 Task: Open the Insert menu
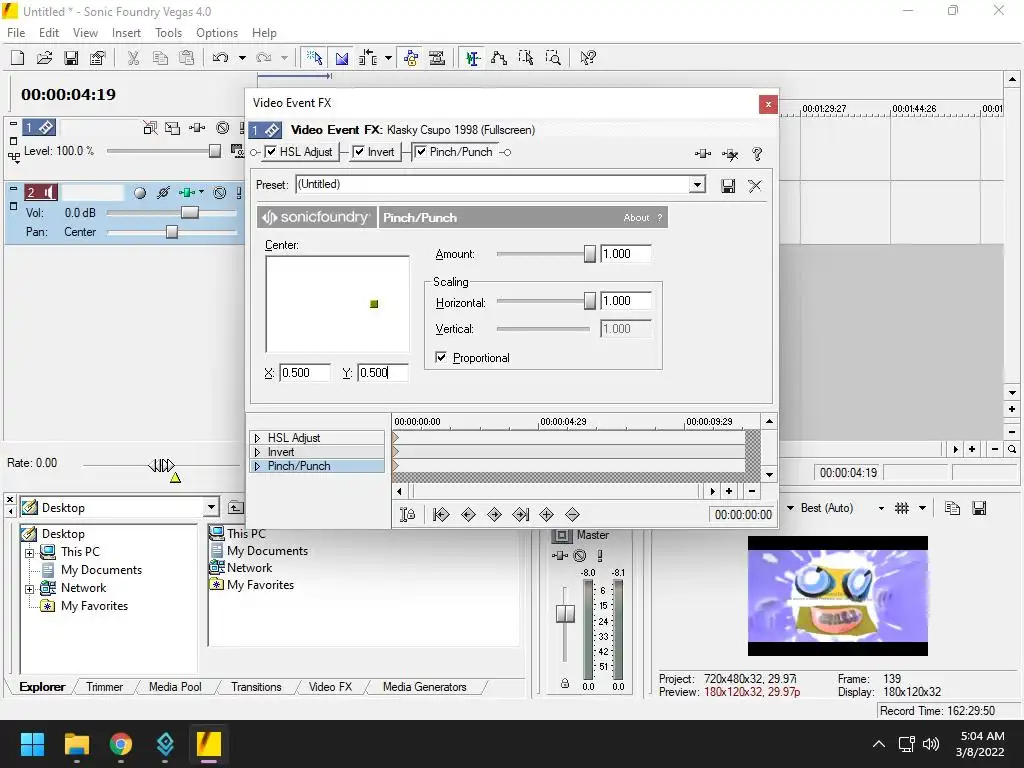click(x=126, y=33)
